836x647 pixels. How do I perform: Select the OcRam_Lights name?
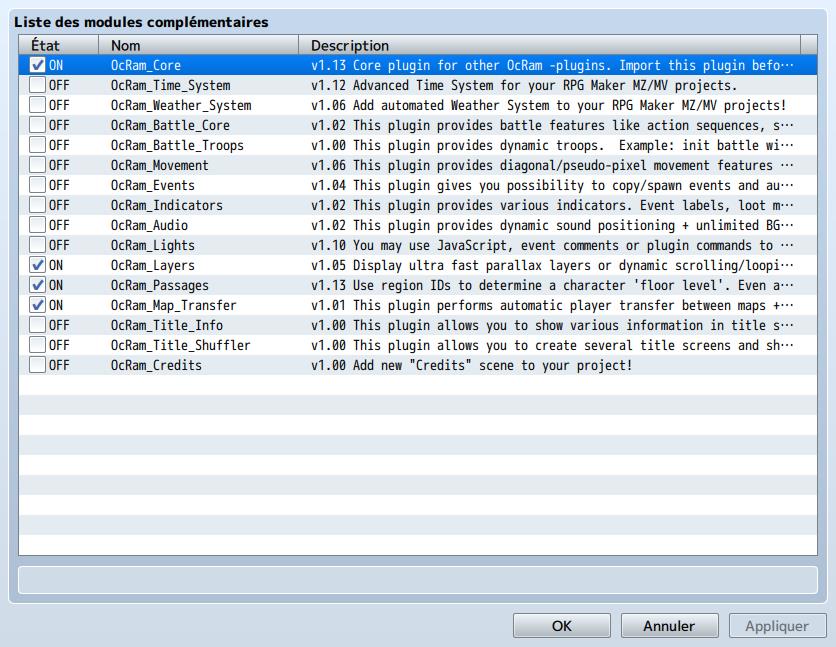pyautogui.click(x=152, y=245)
